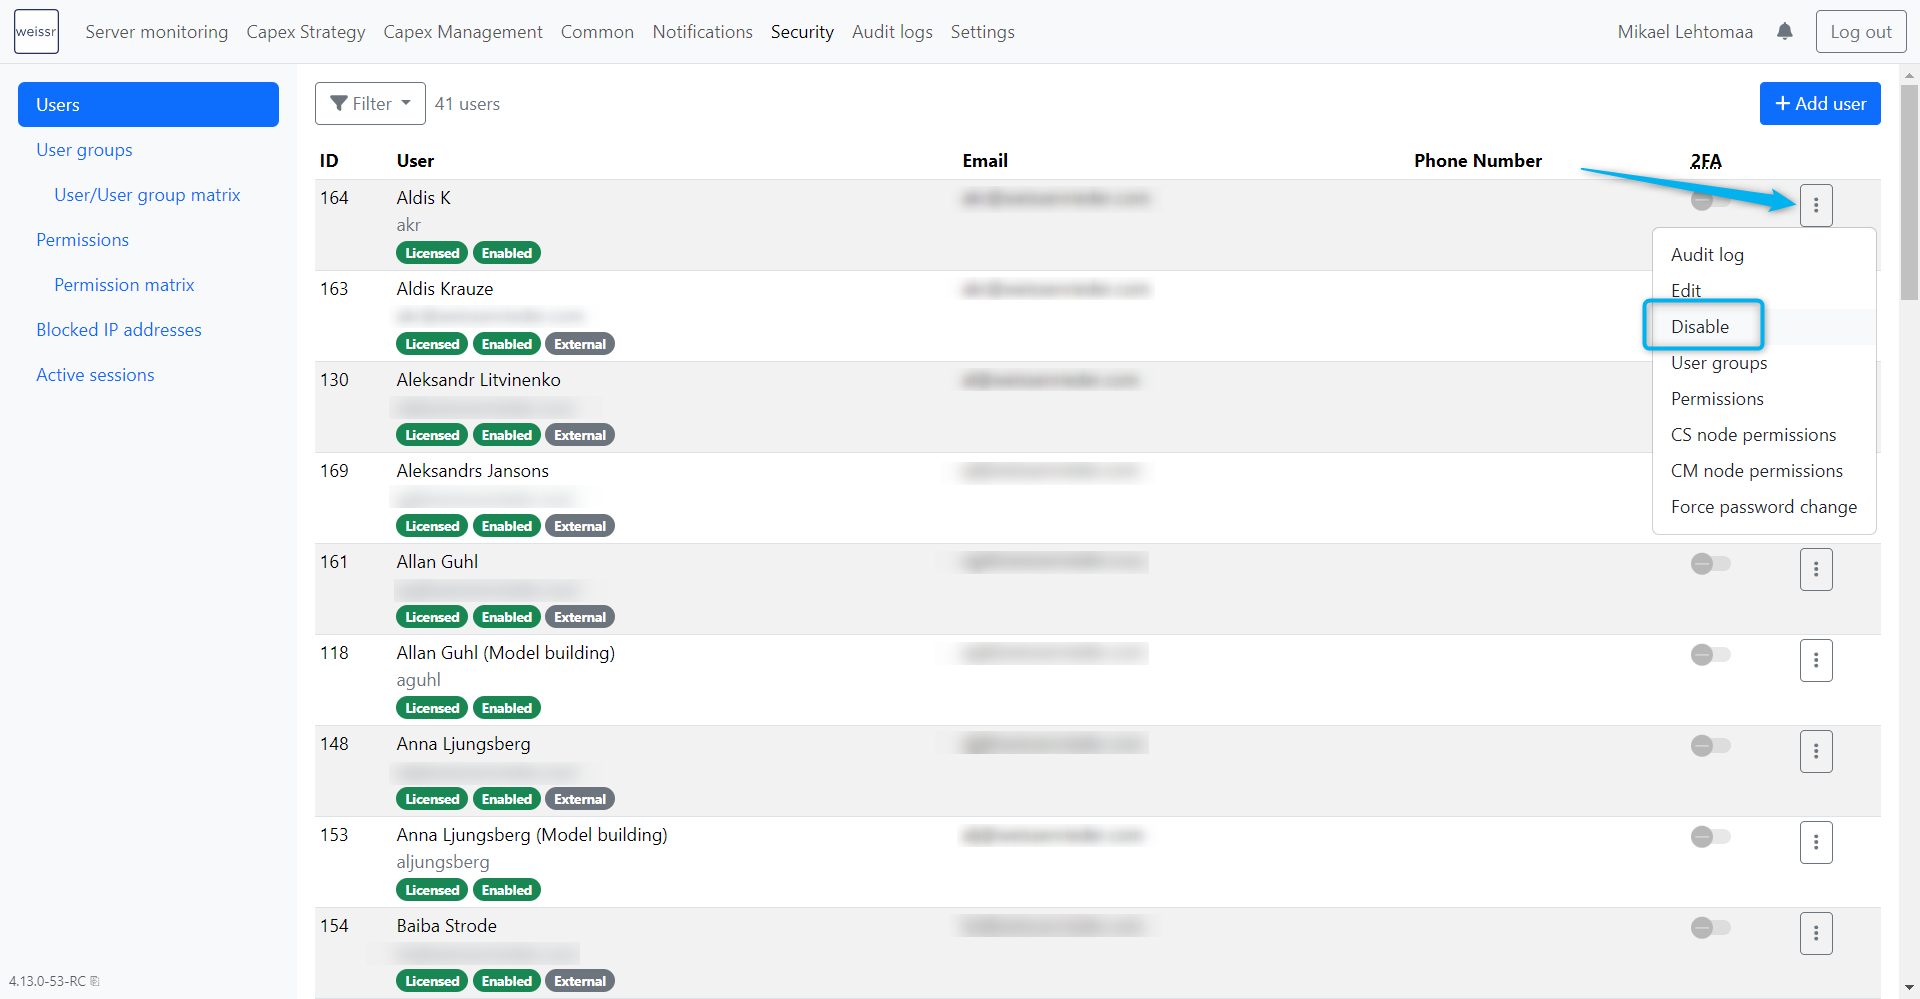The height and width of the screenshot is (999, 1920).
Task: Toggle 2FA for Anna Ljungsberg (Model building)
Action: pos(1710,837)
